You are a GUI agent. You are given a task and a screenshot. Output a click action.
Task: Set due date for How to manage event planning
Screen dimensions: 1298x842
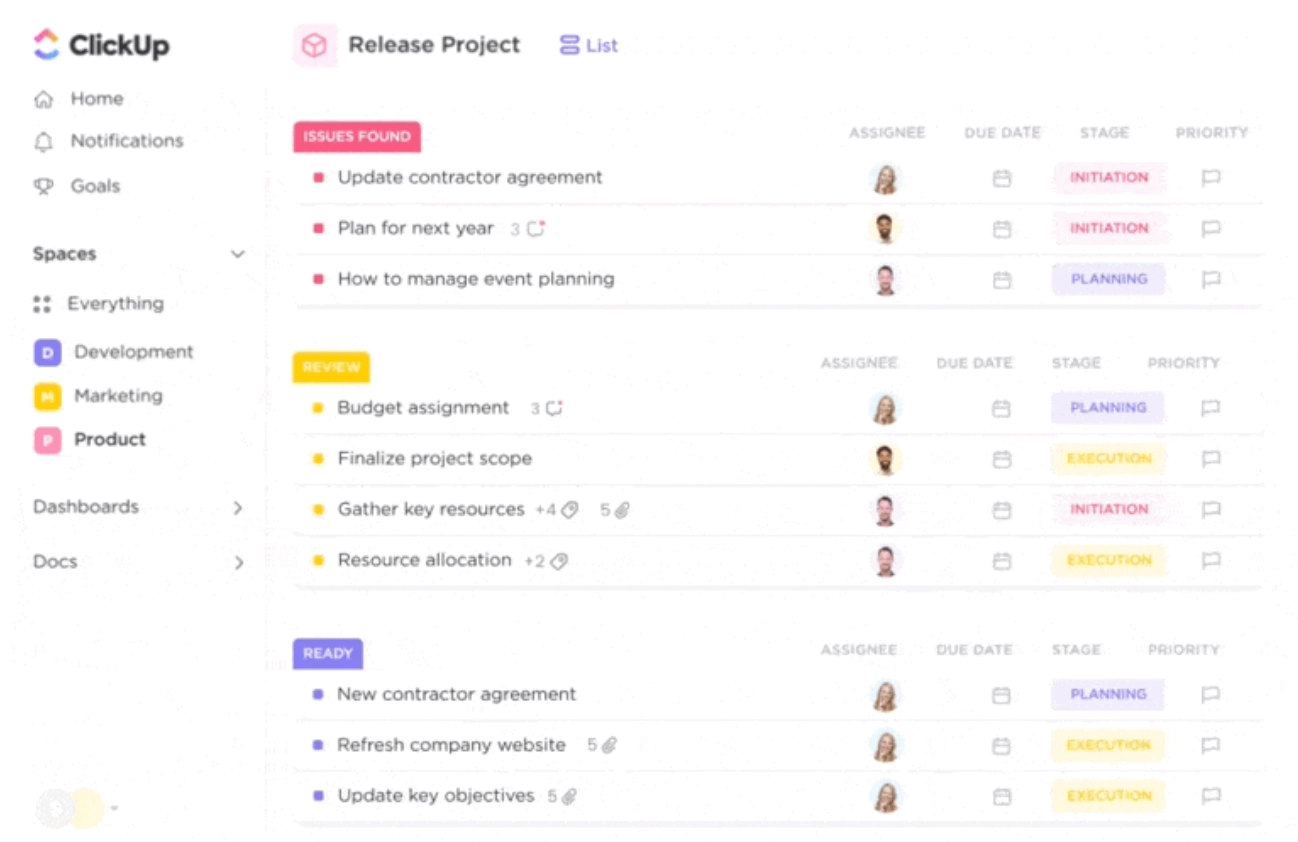click(1002, 280)
